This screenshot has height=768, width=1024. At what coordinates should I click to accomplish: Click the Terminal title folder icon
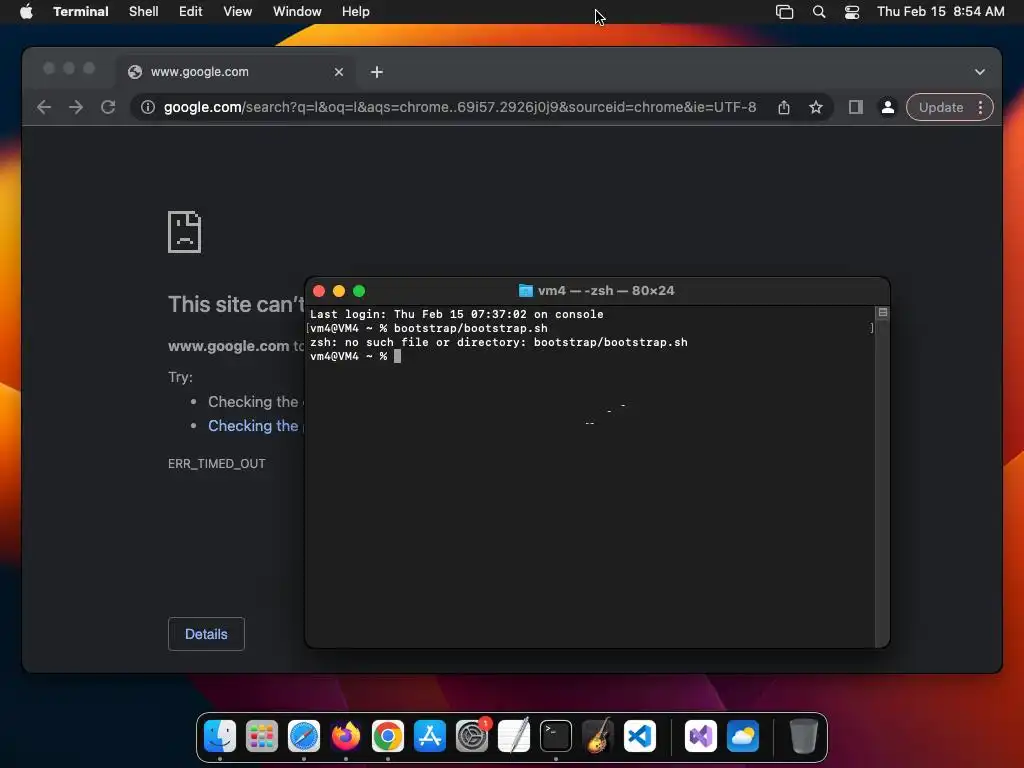pos(526,291)
